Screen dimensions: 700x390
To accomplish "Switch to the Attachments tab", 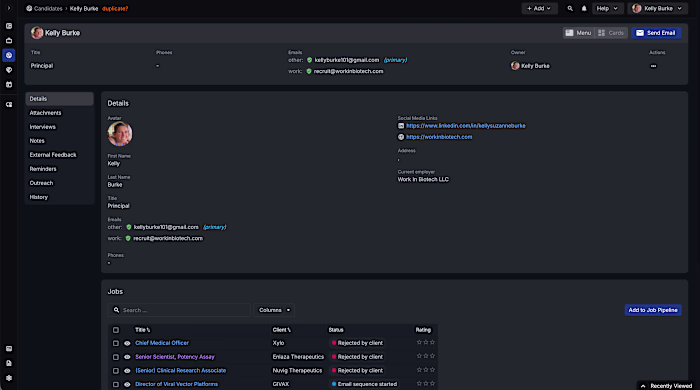I will [x=46, y=113].
